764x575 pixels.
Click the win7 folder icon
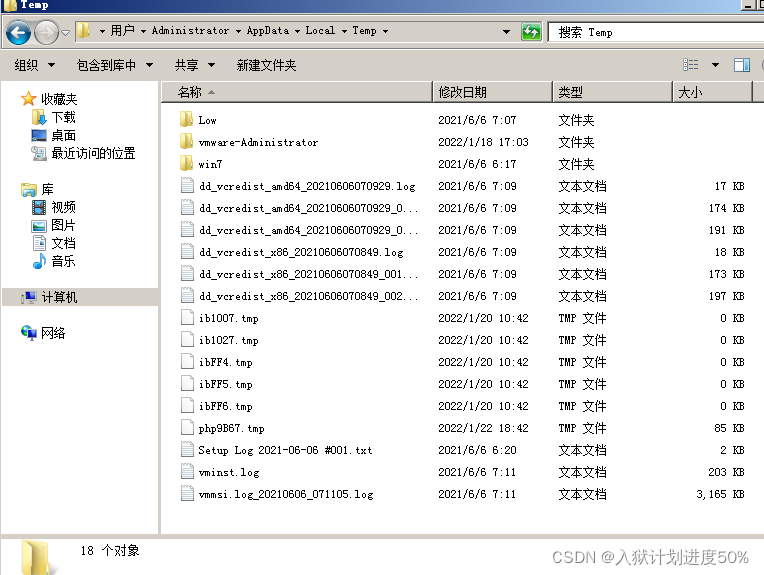[187, 163]
